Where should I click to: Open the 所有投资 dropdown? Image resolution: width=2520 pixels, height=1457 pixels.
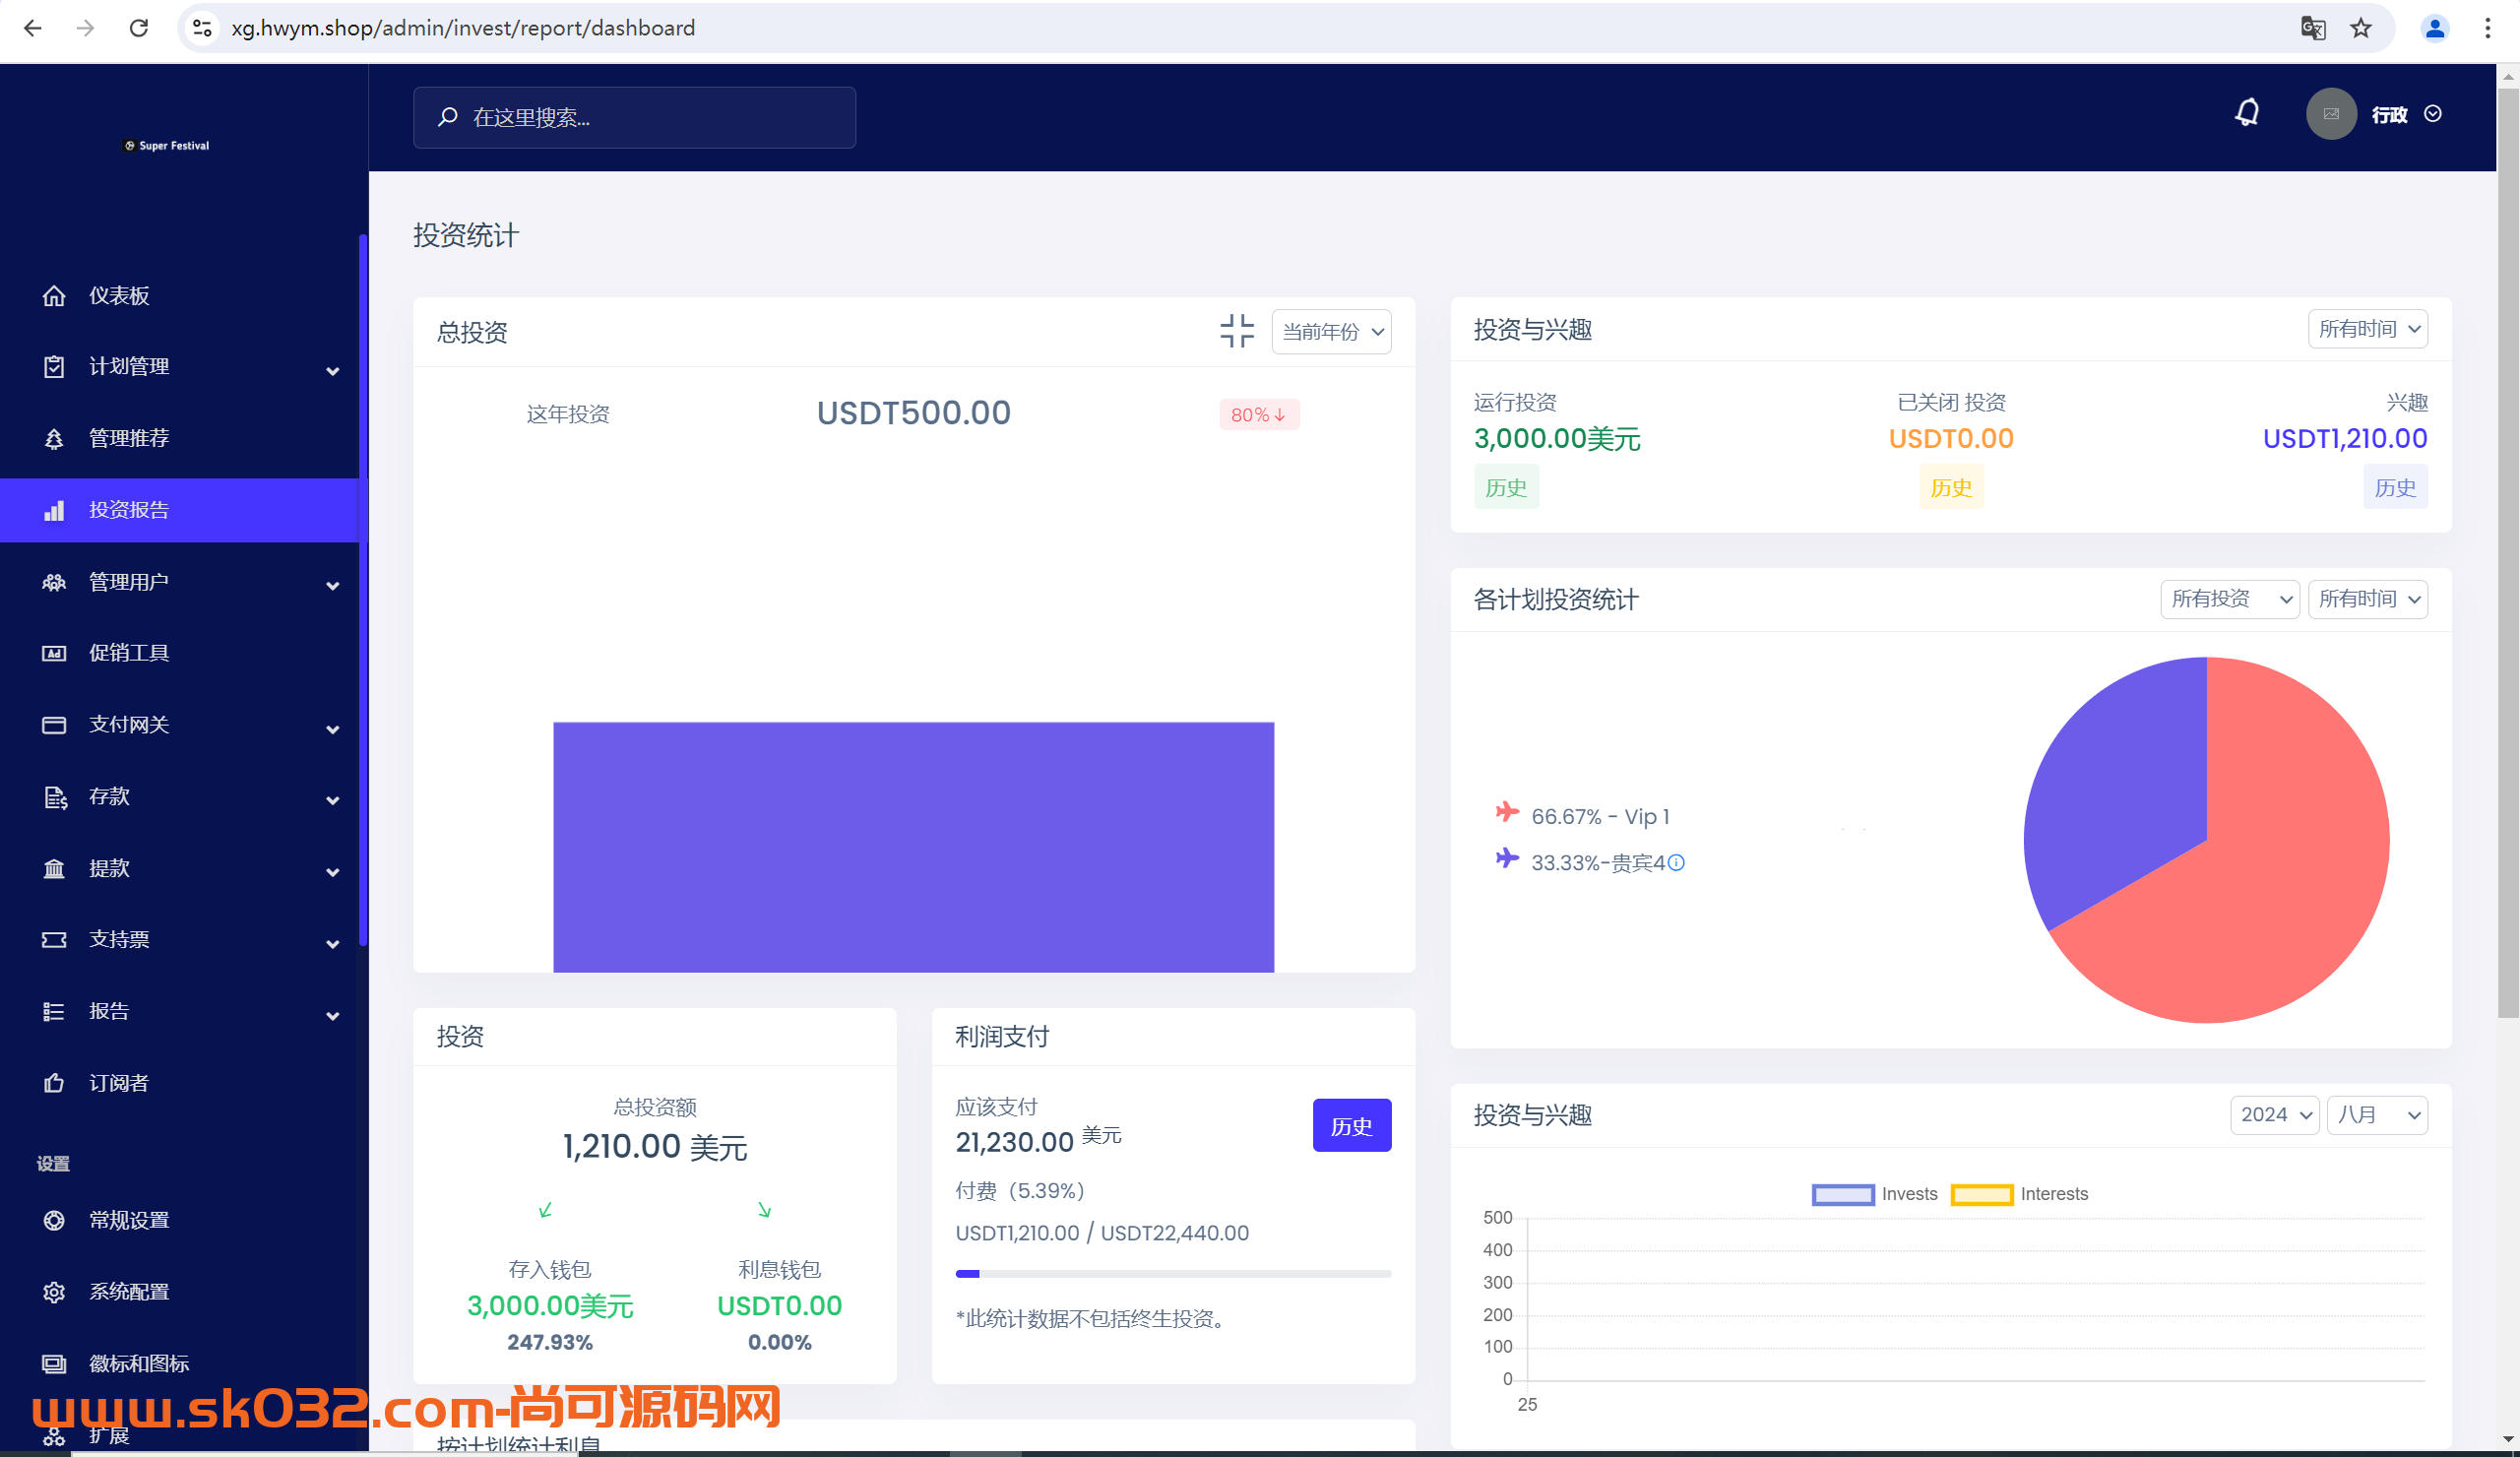[2230, 599]
